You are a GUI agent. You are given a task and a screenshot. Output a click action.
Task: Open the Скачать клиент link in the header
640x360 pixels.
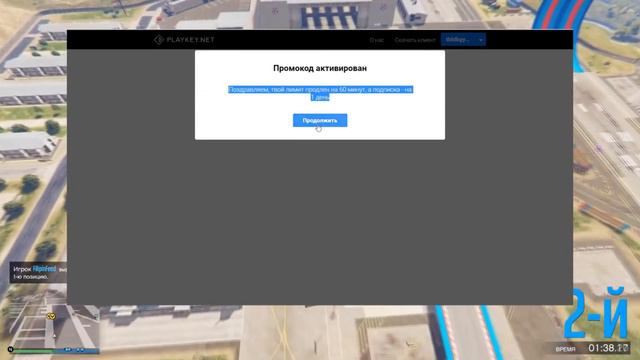[x=415, y=40]
